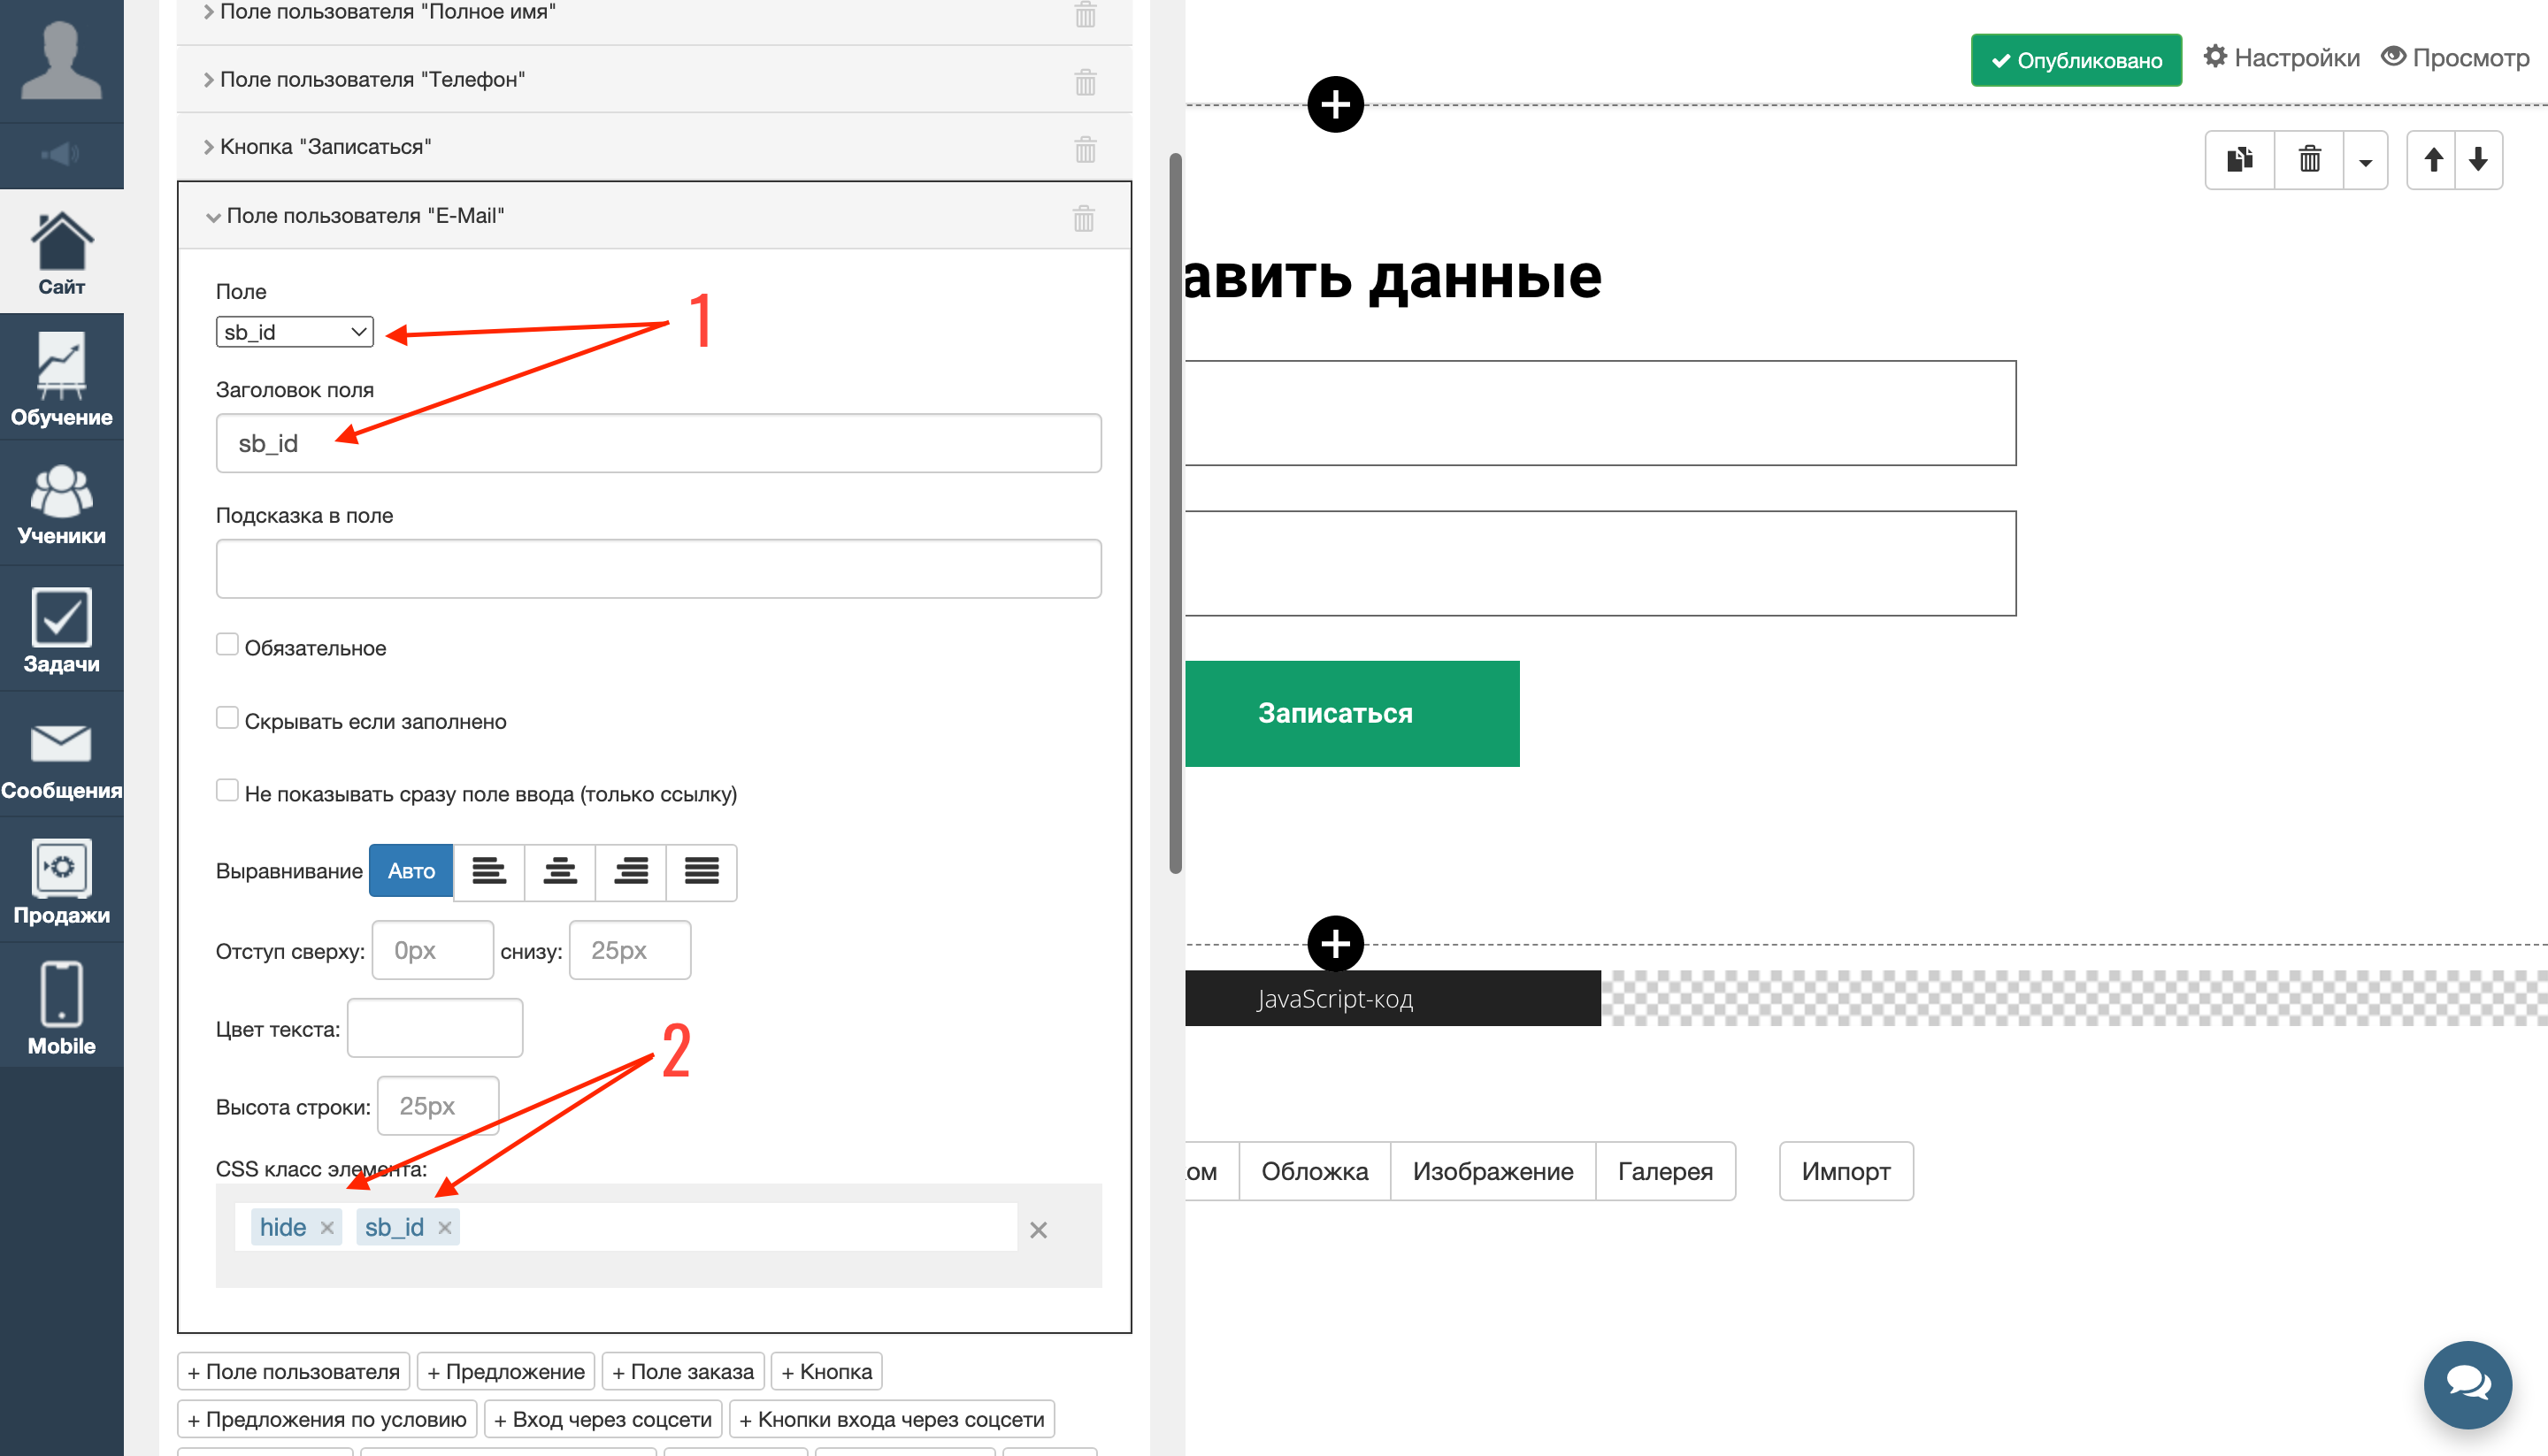Toggle "Скрывать если заполнено" checkbox
The image size is (2548, 1456).
coord(227,718)
